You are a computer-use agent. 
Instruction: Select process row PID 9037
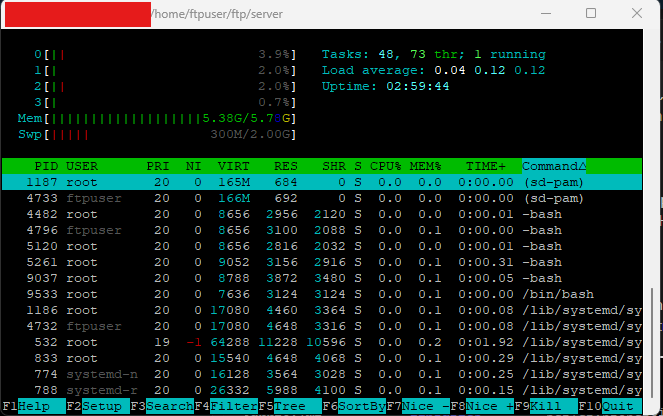point(322,279)
